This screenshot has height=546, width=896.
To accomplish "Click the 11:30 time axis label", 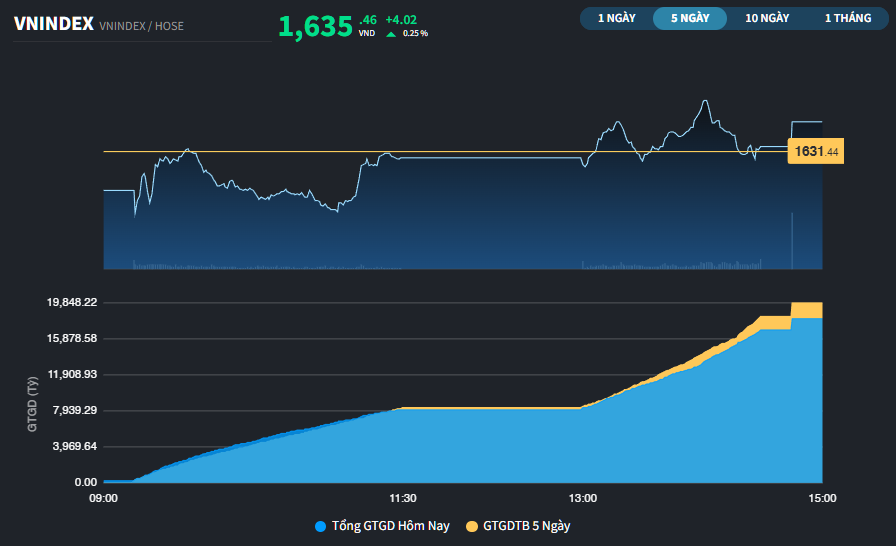I will pos(402,498).
